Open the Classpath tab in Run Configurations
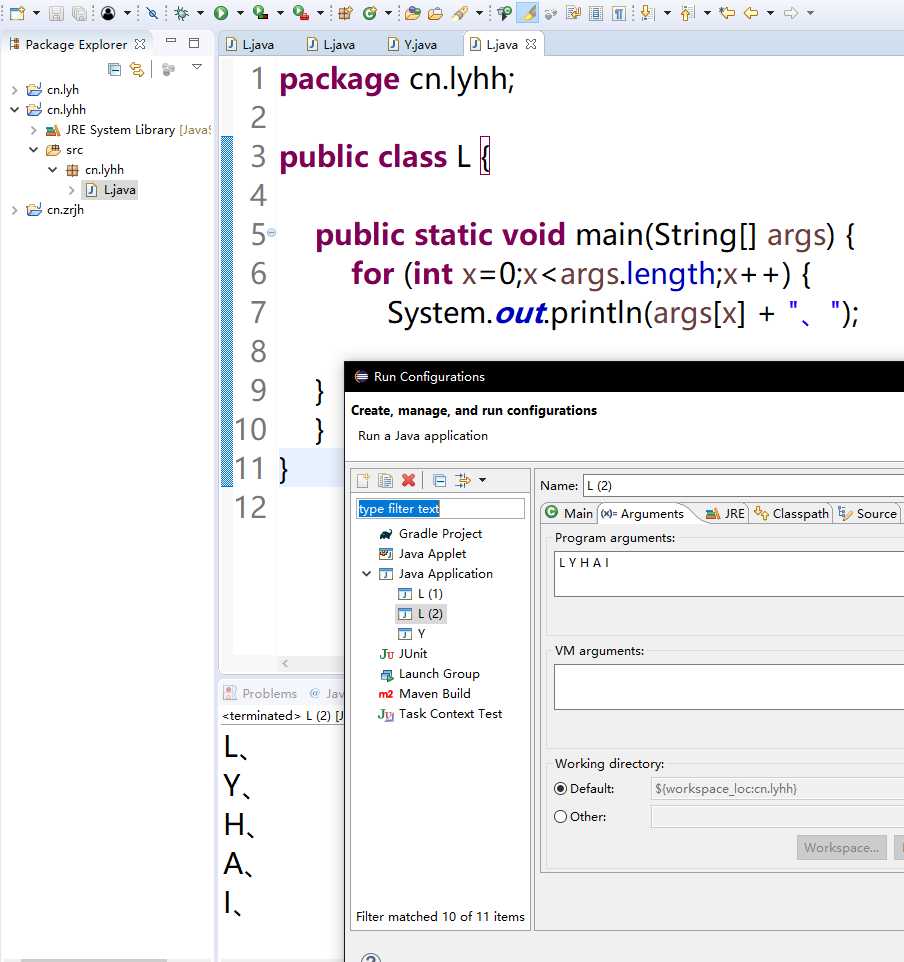904x962 pixels. [792, 514]
